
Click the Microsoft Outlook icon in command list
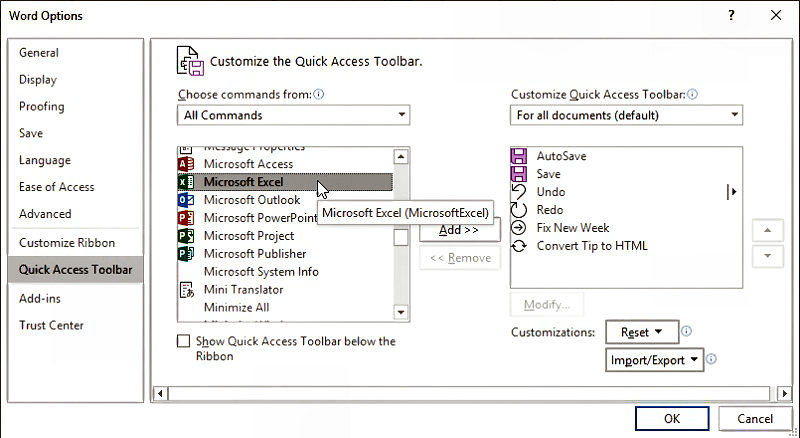coord(186,200)
